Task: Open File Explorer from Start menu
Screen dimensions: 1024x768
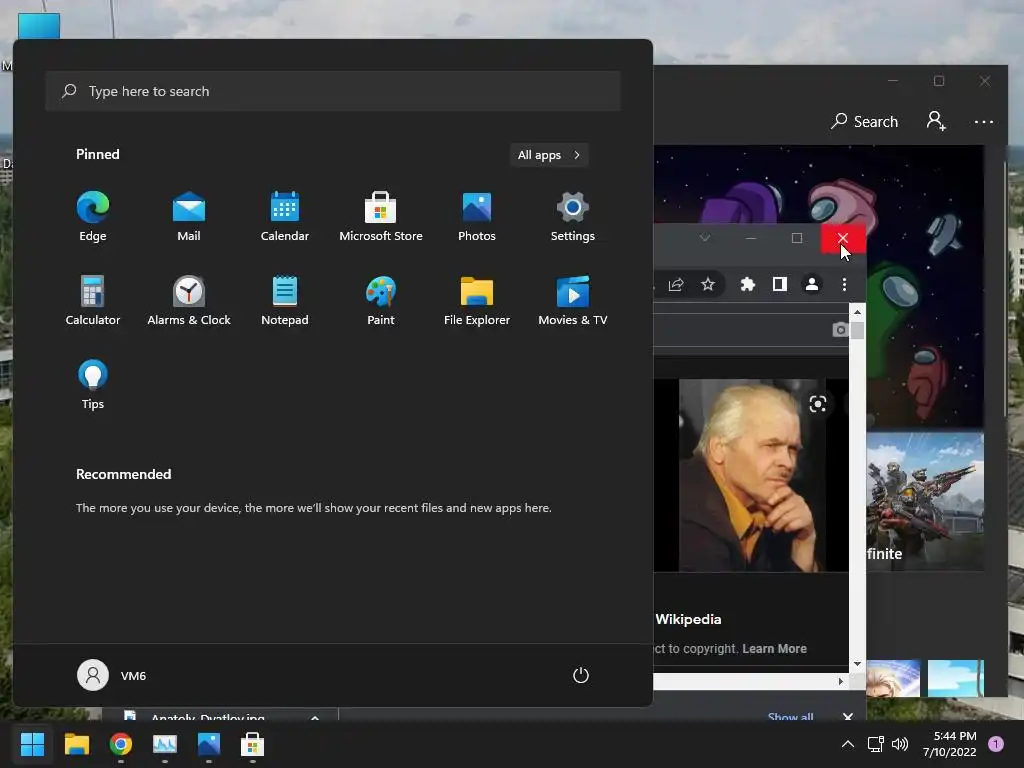Action: click(477, 301)
